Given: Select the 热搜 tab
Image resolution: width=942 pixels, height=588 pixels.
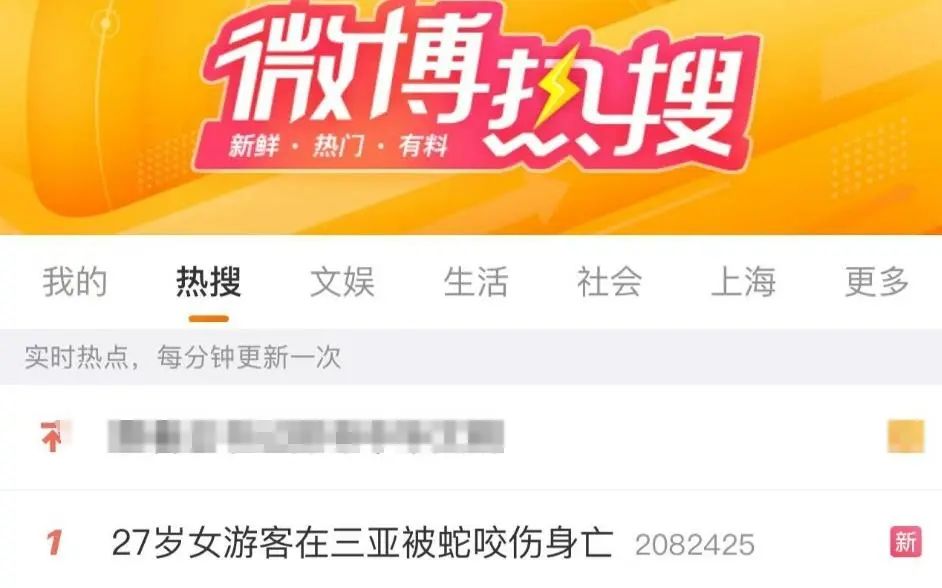Looking at the screenshot, I should pyautogui.click(x=208, y=282).
